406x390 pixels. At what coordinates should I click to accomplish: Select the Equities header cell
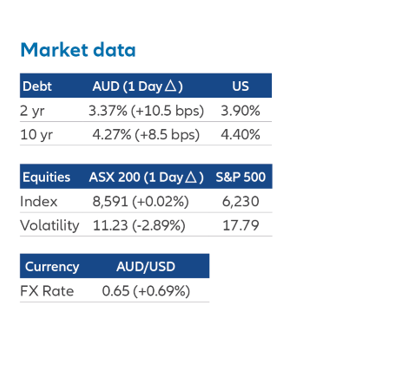[x=46, y=177]
